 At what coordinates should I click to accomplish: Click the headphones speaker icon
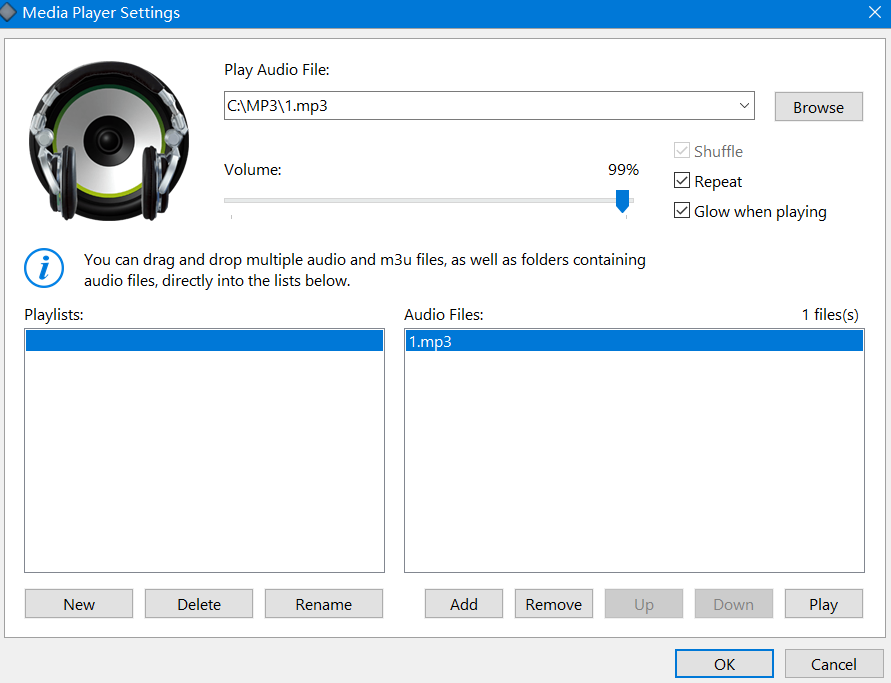click(109, 139)
